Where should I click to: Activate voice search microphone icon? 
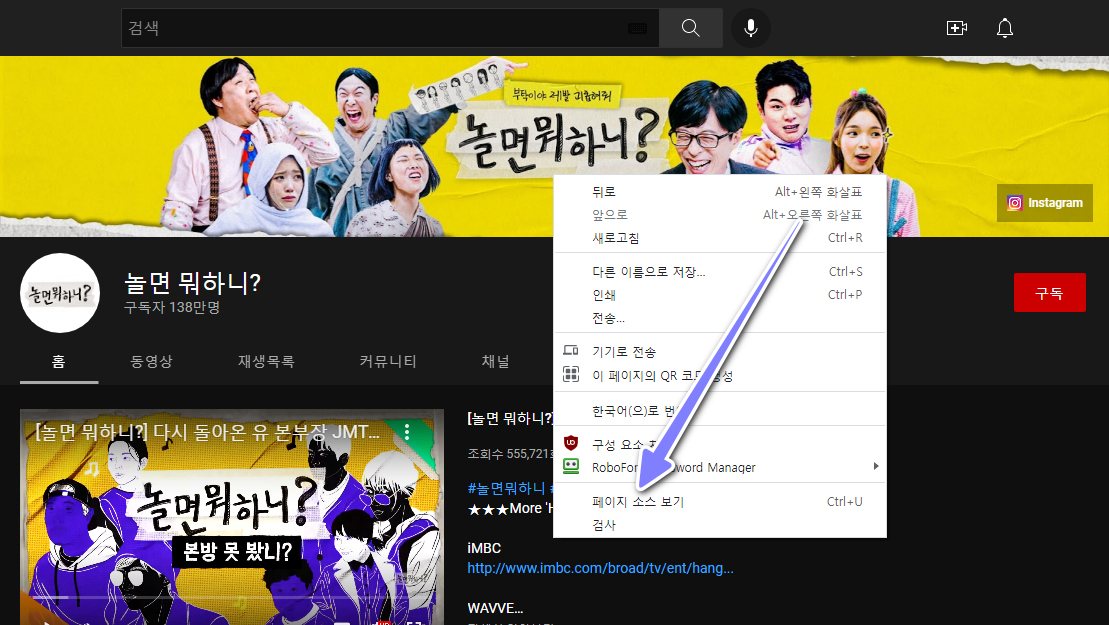750,28
